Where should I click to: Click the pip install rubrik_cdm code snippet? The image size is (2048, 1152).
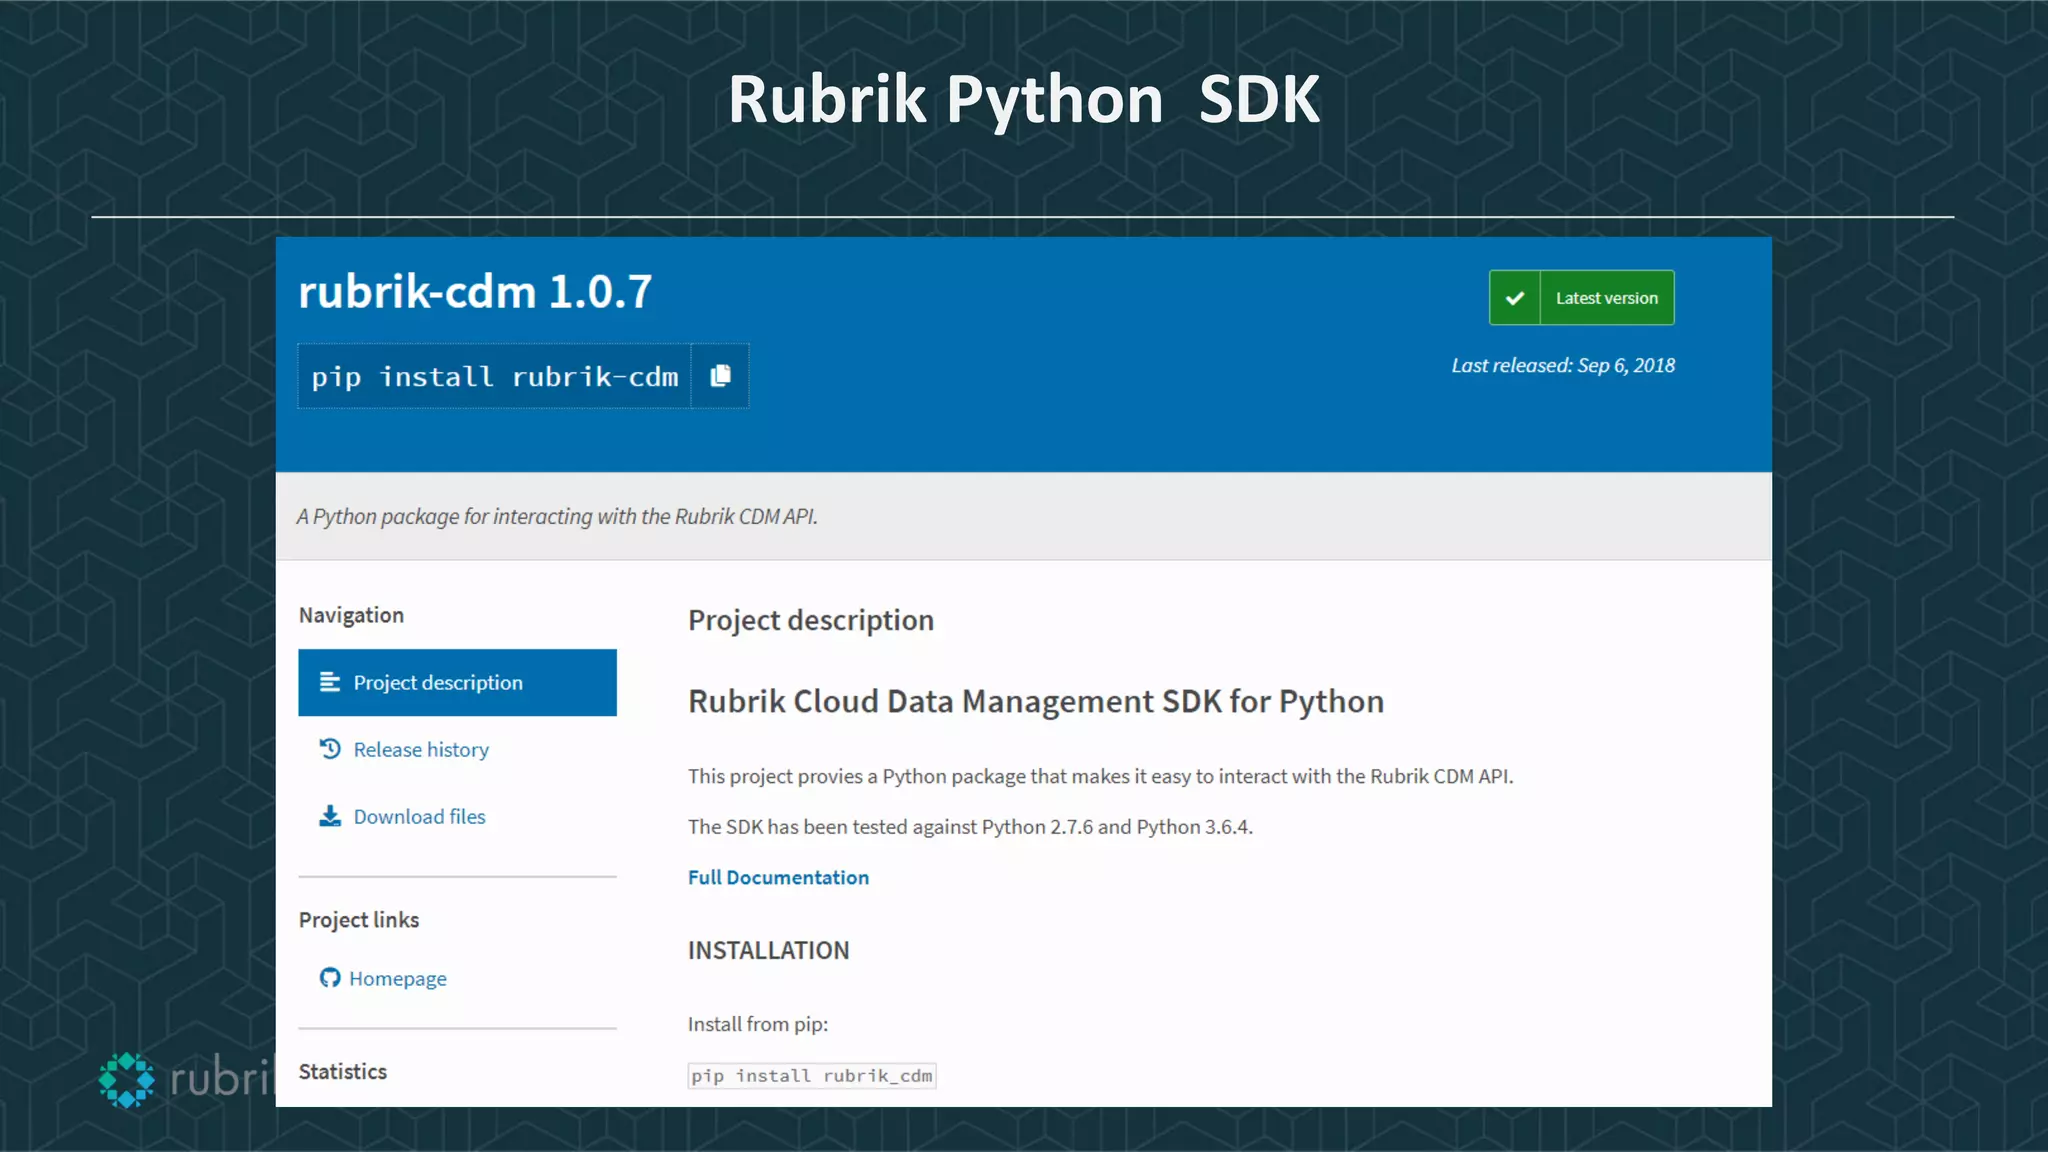tap(812, 1076)
